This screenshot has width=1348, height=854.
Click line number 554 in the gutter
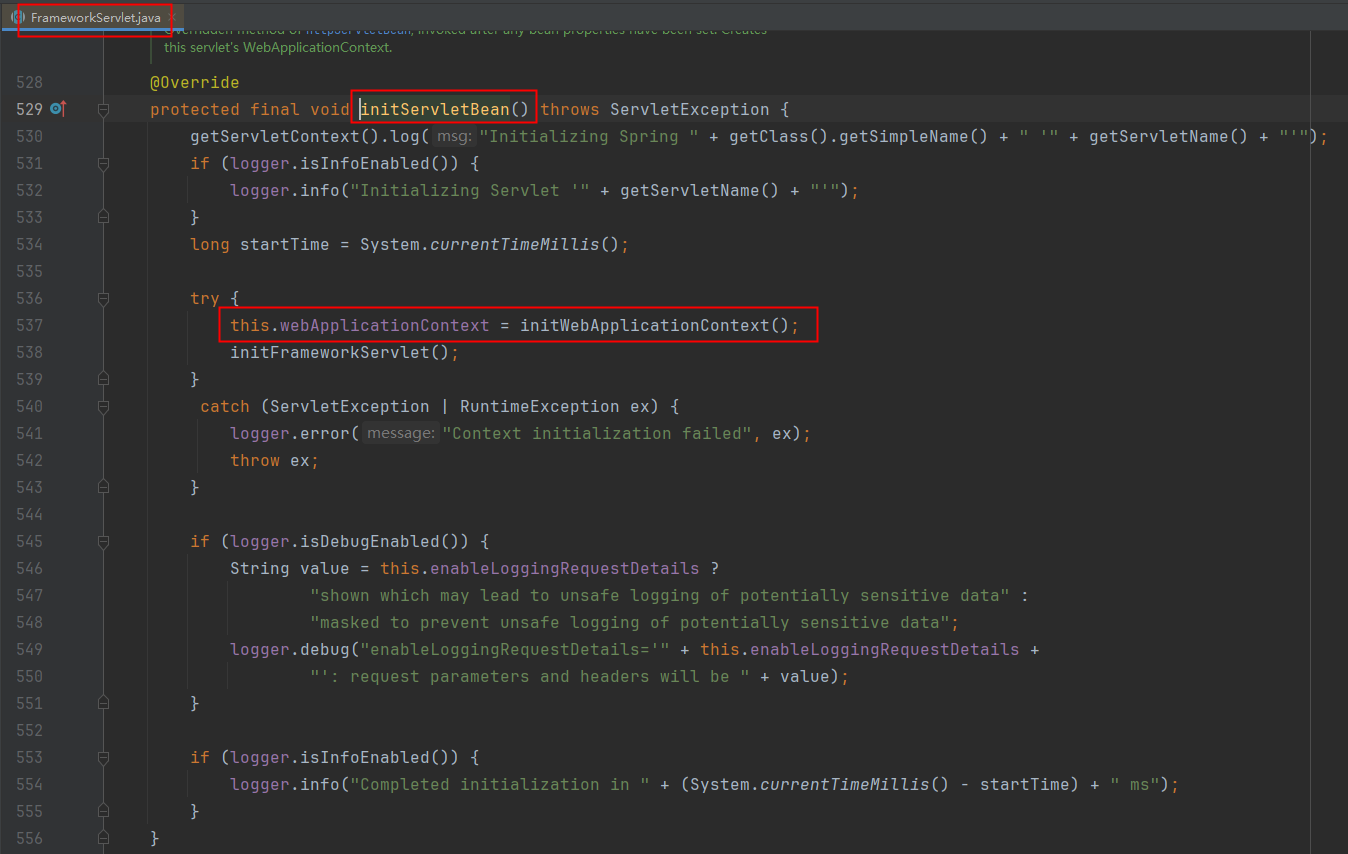(x=29, y=784)
